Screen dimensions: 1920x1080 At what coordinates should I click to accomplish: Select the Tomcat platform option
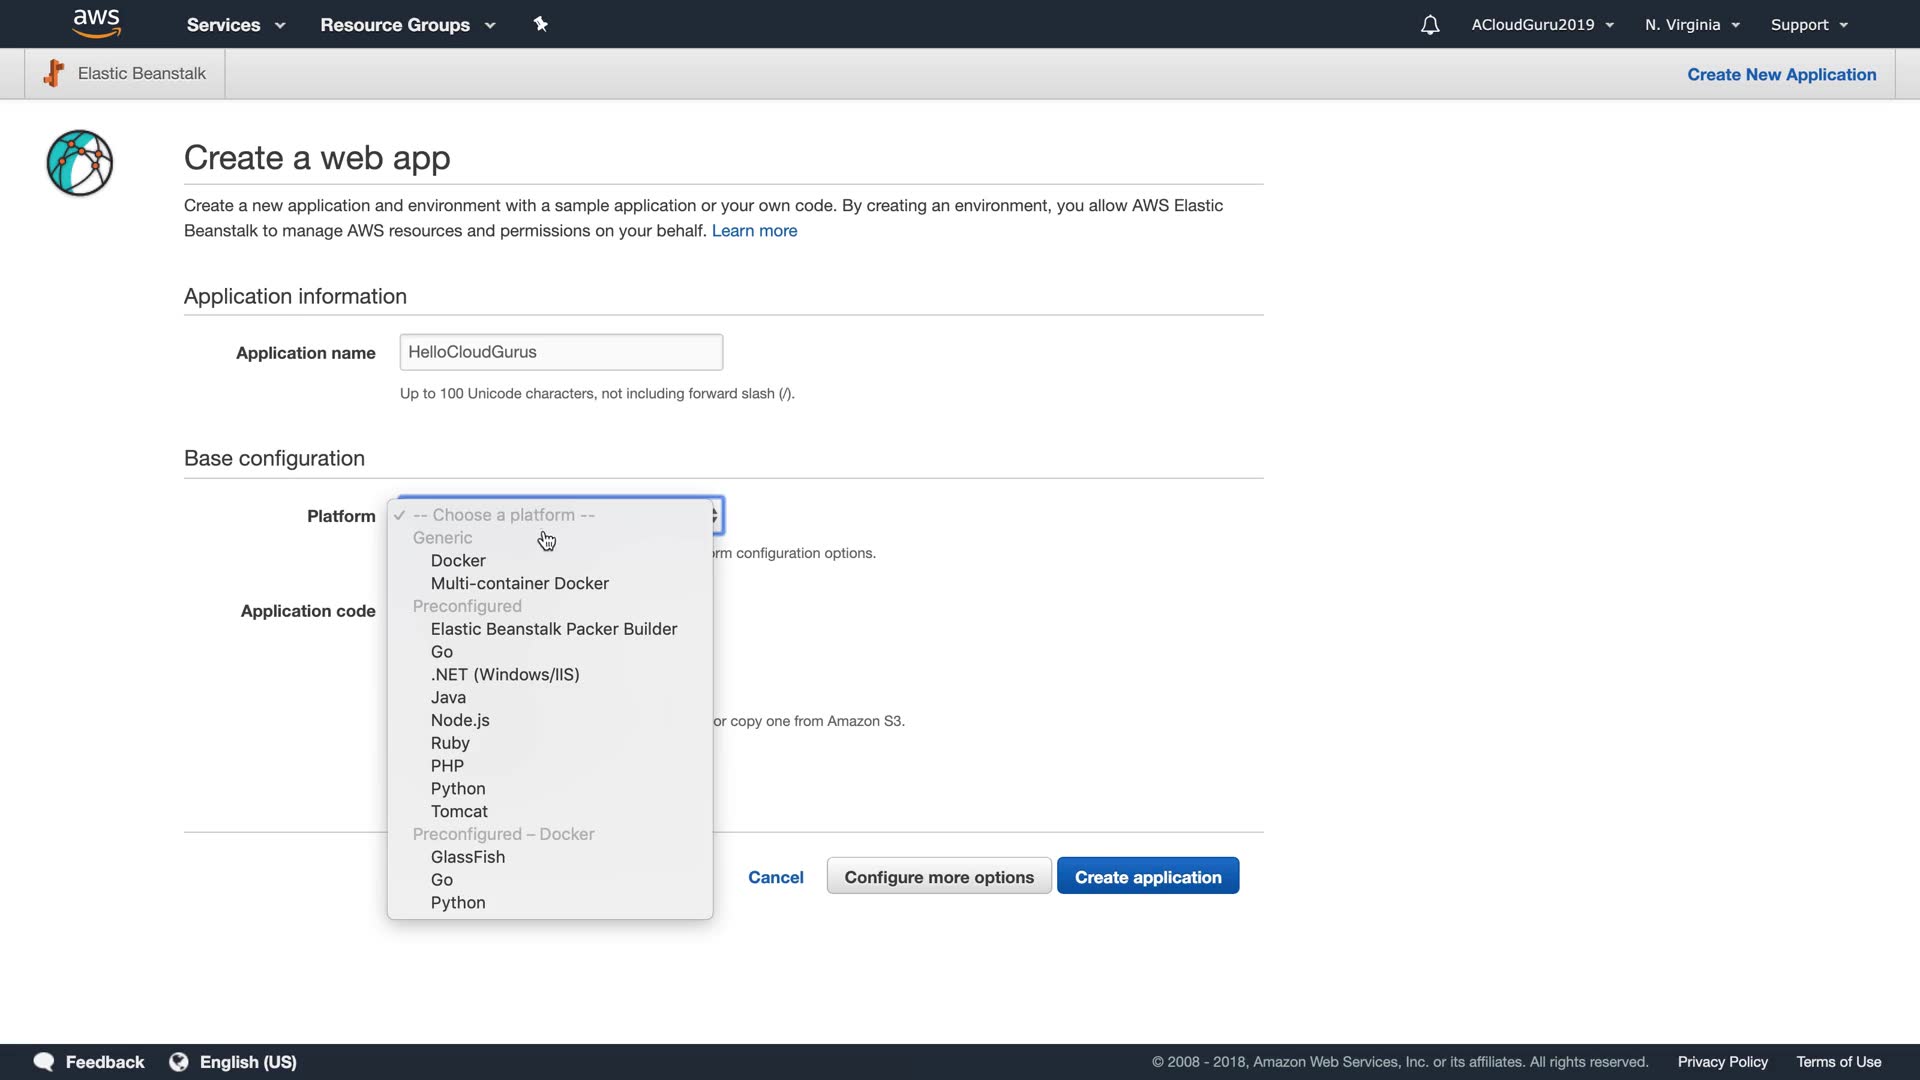pos(459,811)
